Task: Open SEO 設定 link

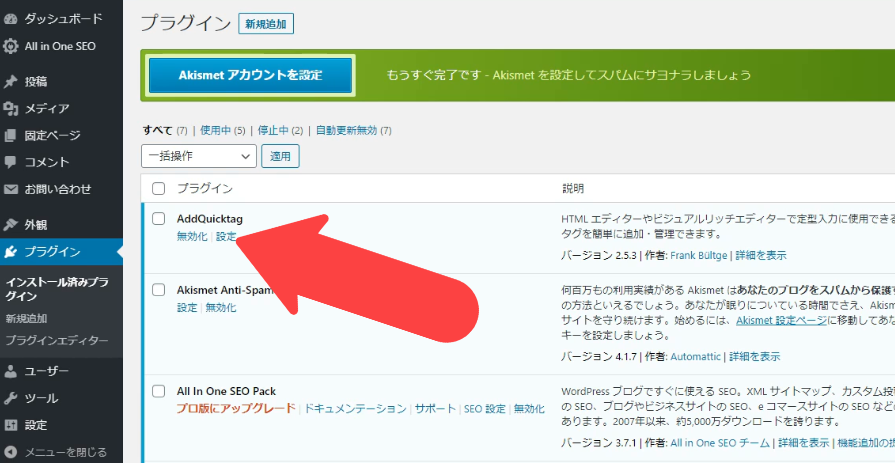Action: 485,409
